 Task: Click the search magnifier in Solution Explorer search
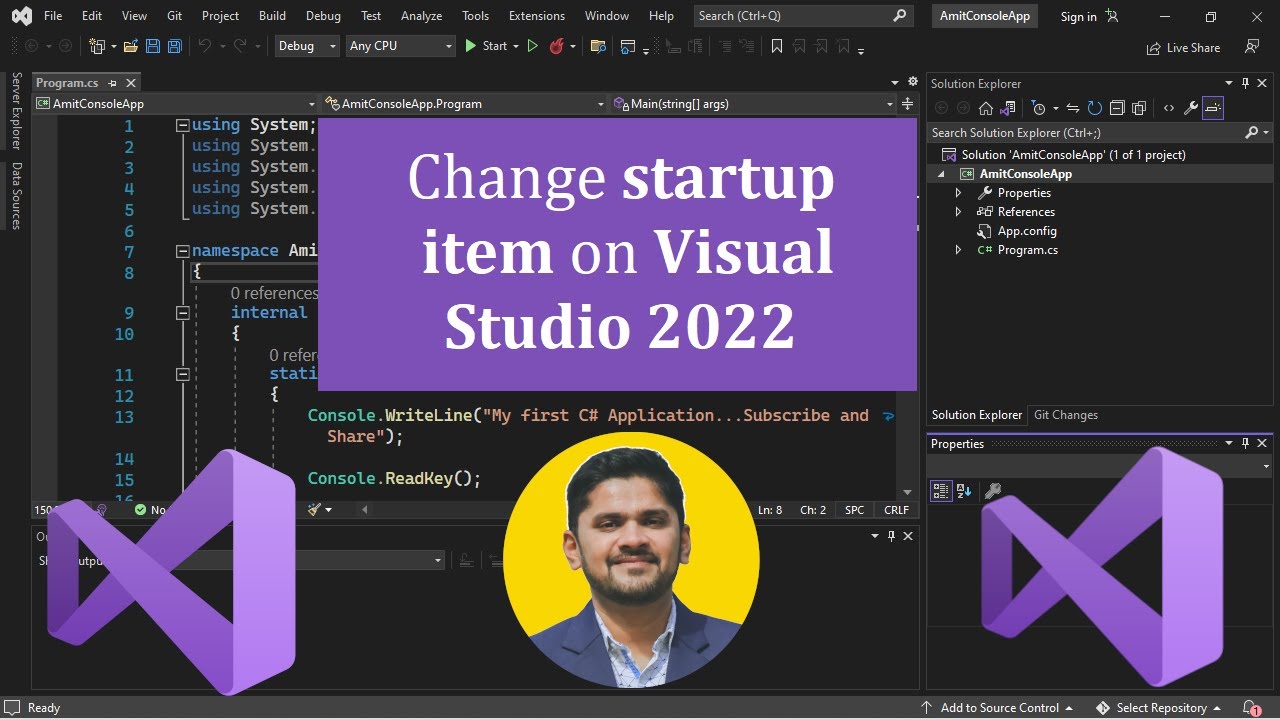point(1251,132)
